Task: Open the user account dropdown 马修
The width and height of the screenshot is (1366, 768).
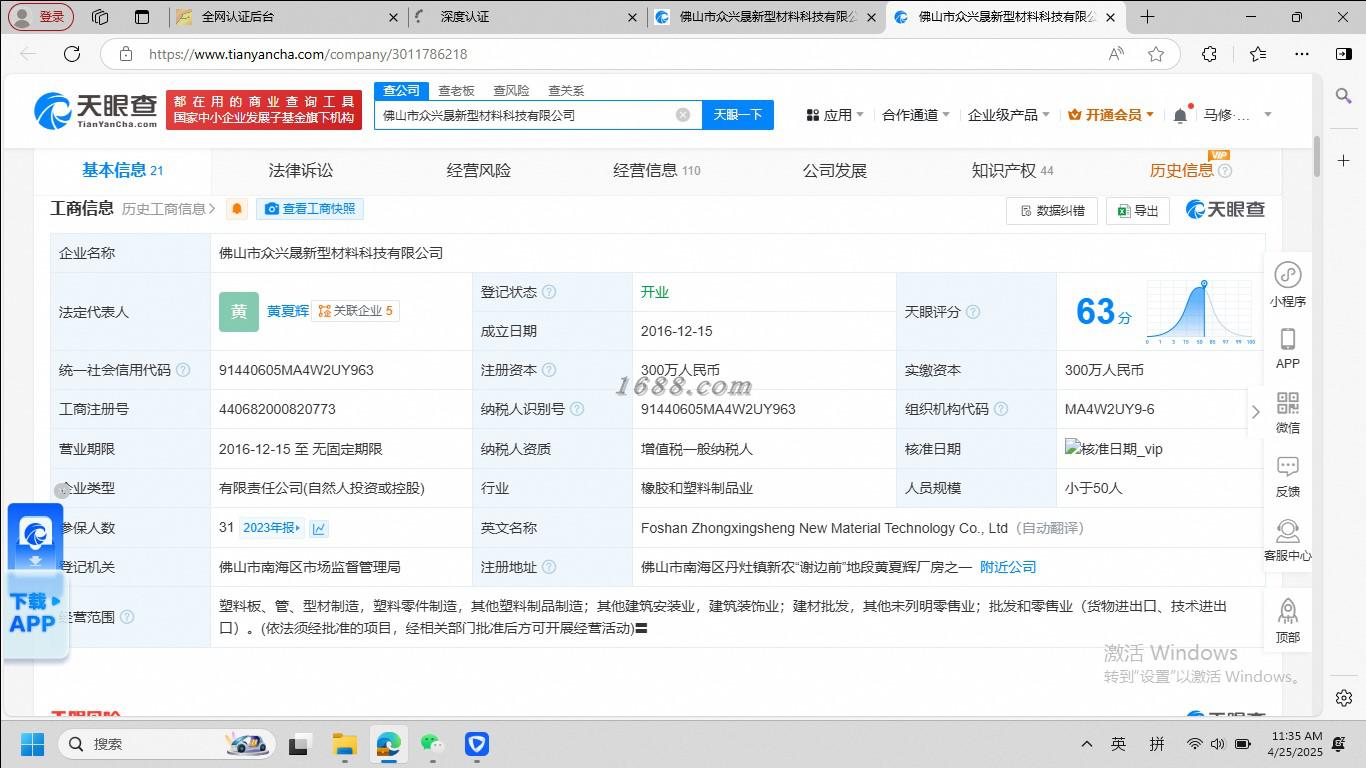Action: [x=1237, y=115]
